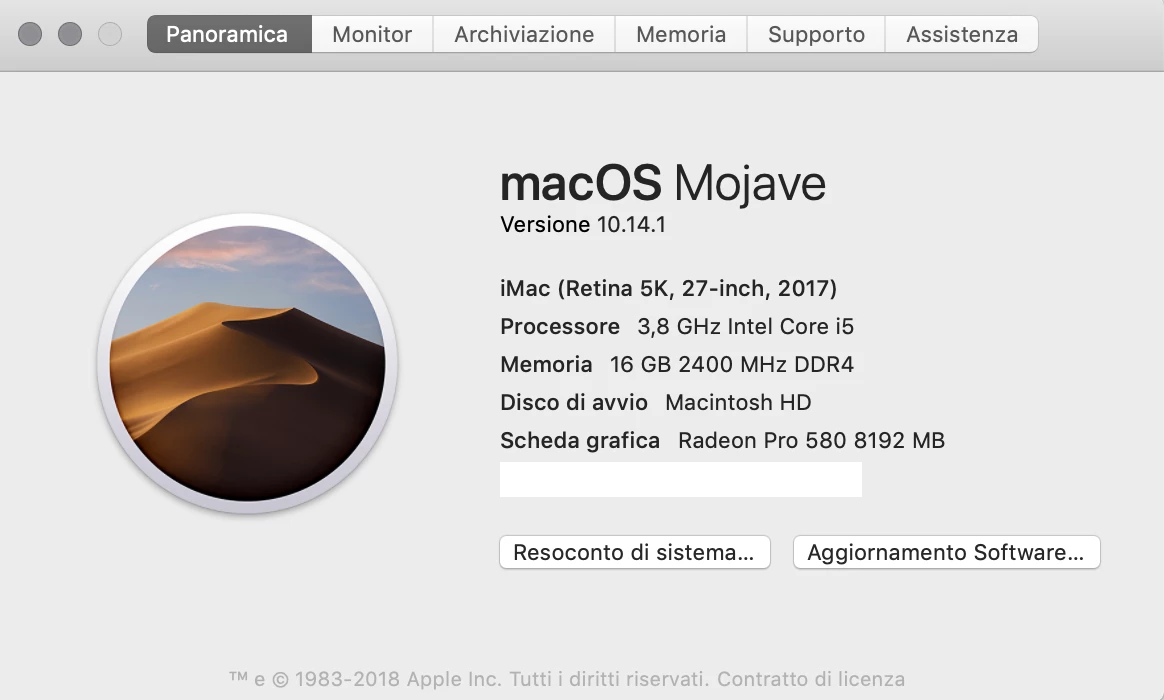
Task: Open Resoconto di sistema report
Action: coord(635,552)
